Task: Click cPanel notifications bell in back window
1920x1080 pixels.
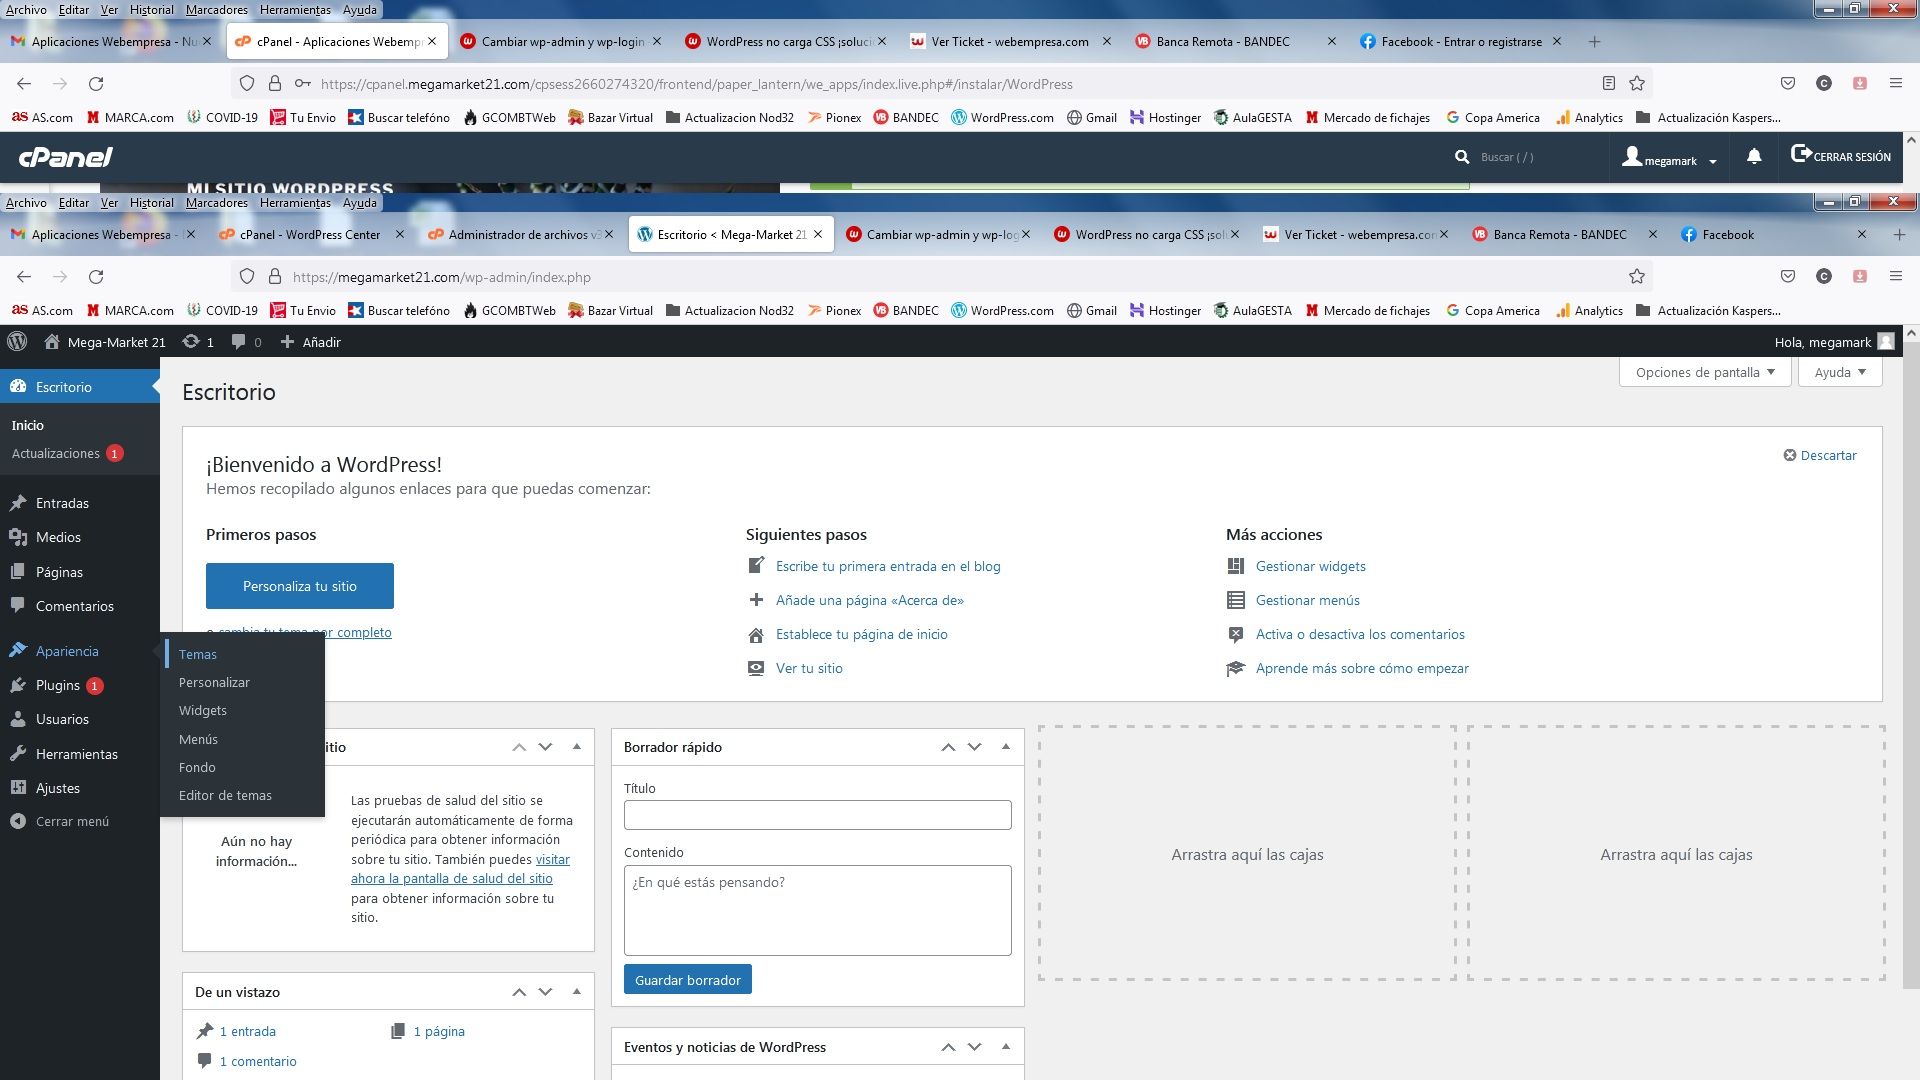Action: click(1754, 157)
